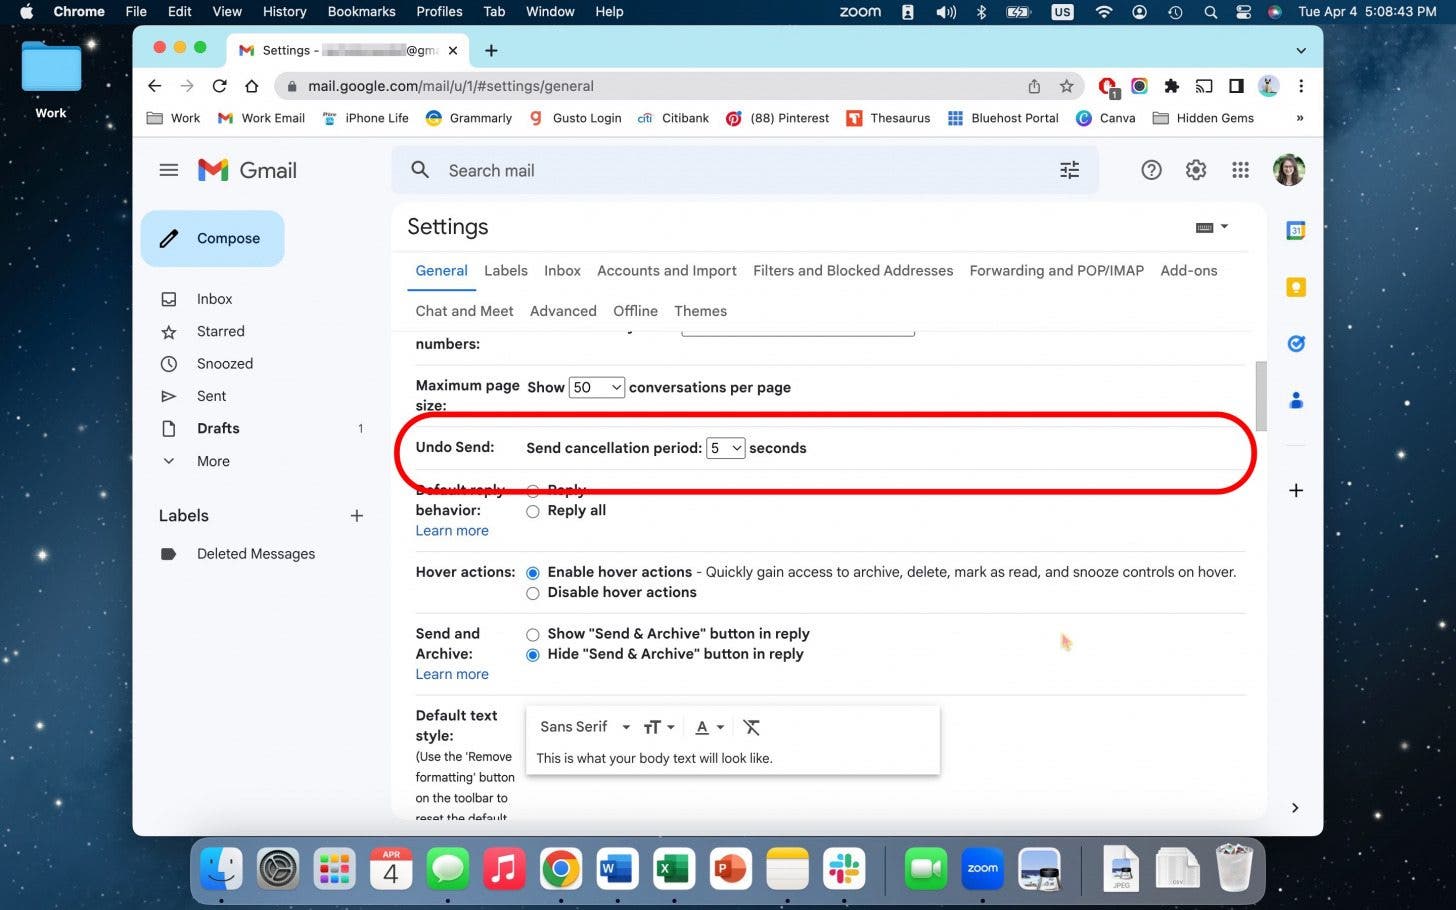Open Slack from the Dock
Viewport: 1456px width, 910px height.
pyautogui.click(x=844, y=869)
